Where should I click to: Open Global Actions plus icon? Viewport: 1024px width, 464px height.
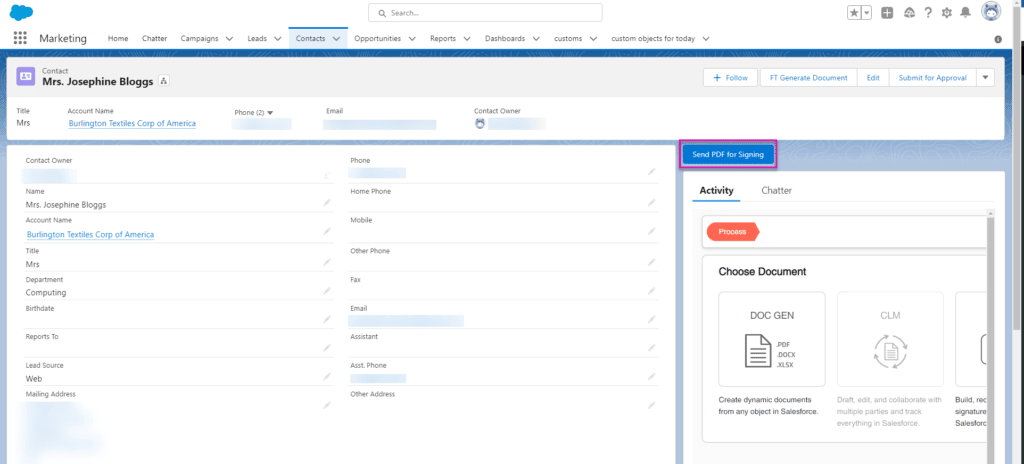point(887,13)
